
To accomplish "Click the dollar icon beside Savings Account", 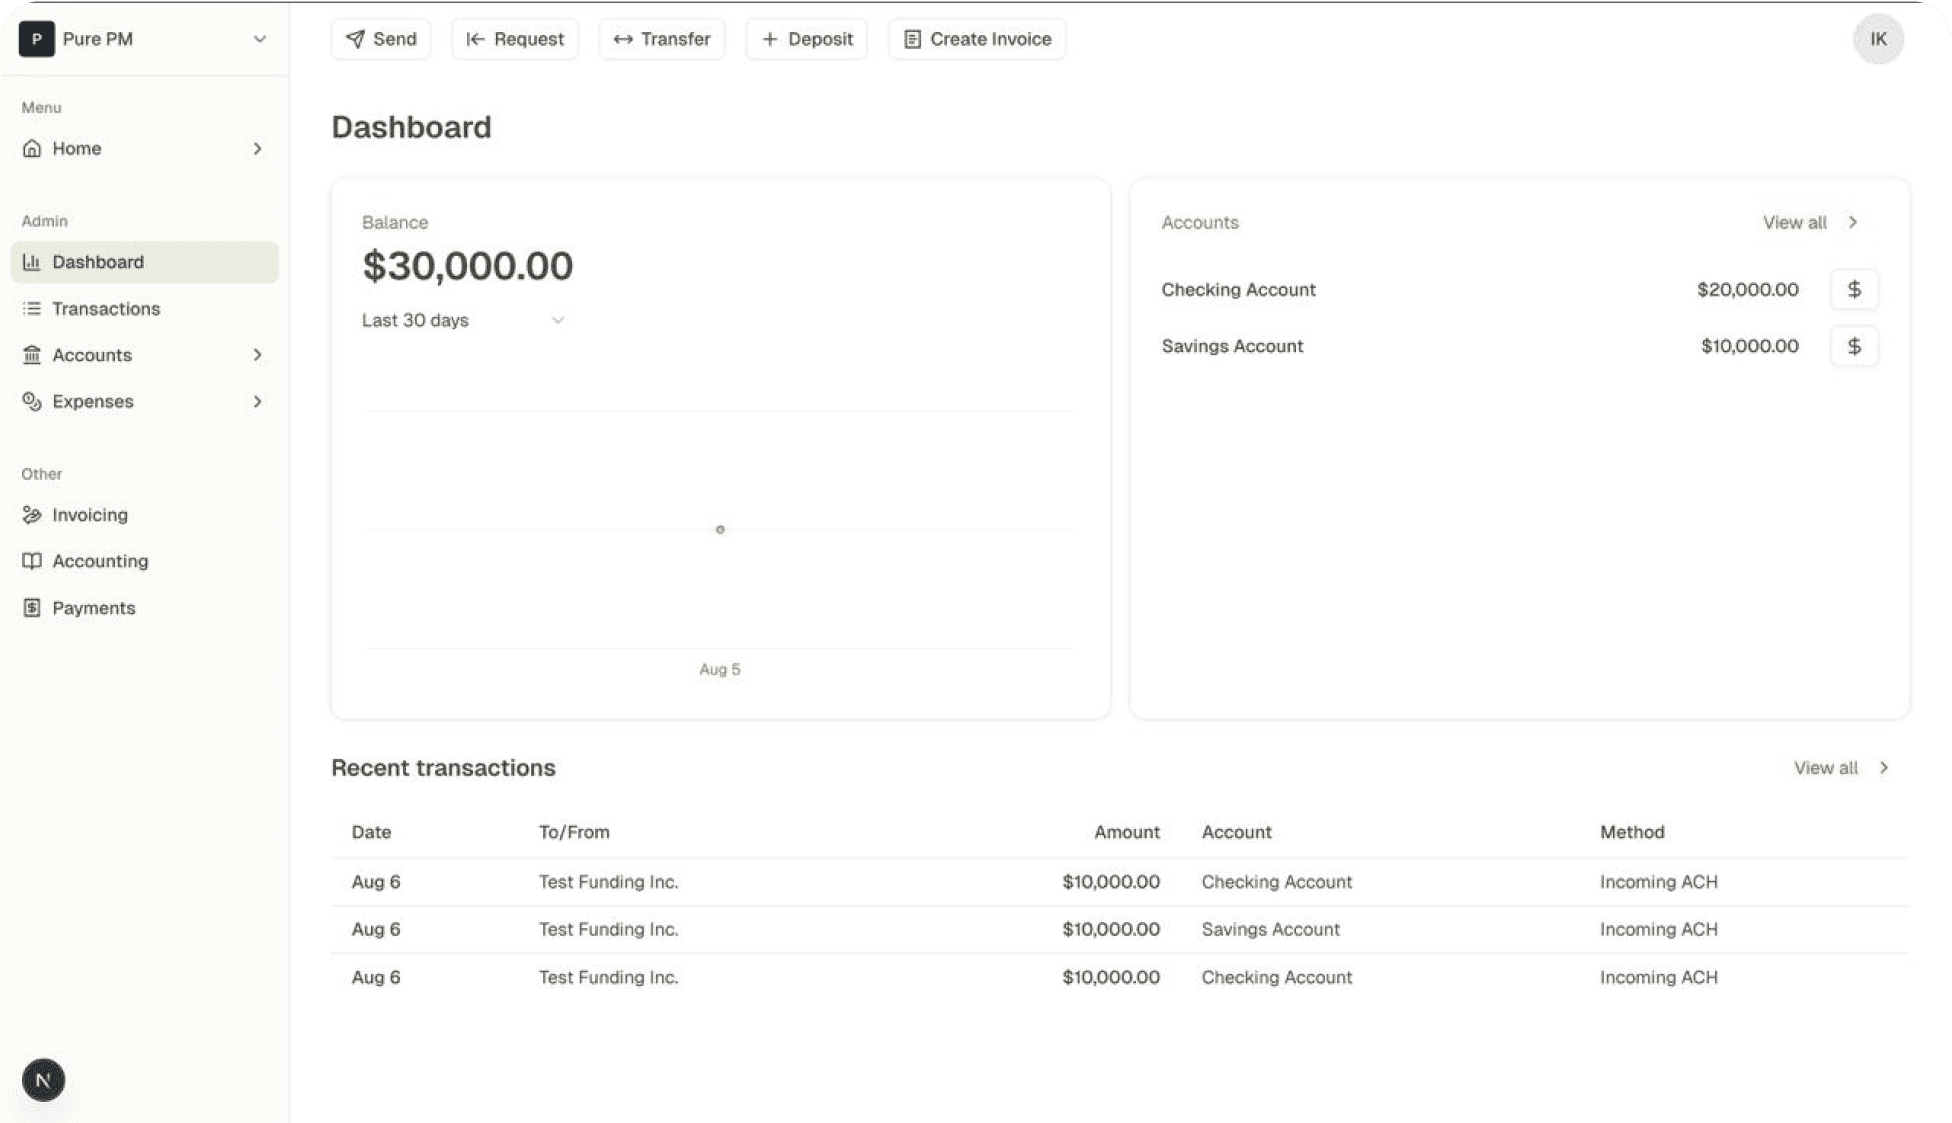I will coord(1854,346).
